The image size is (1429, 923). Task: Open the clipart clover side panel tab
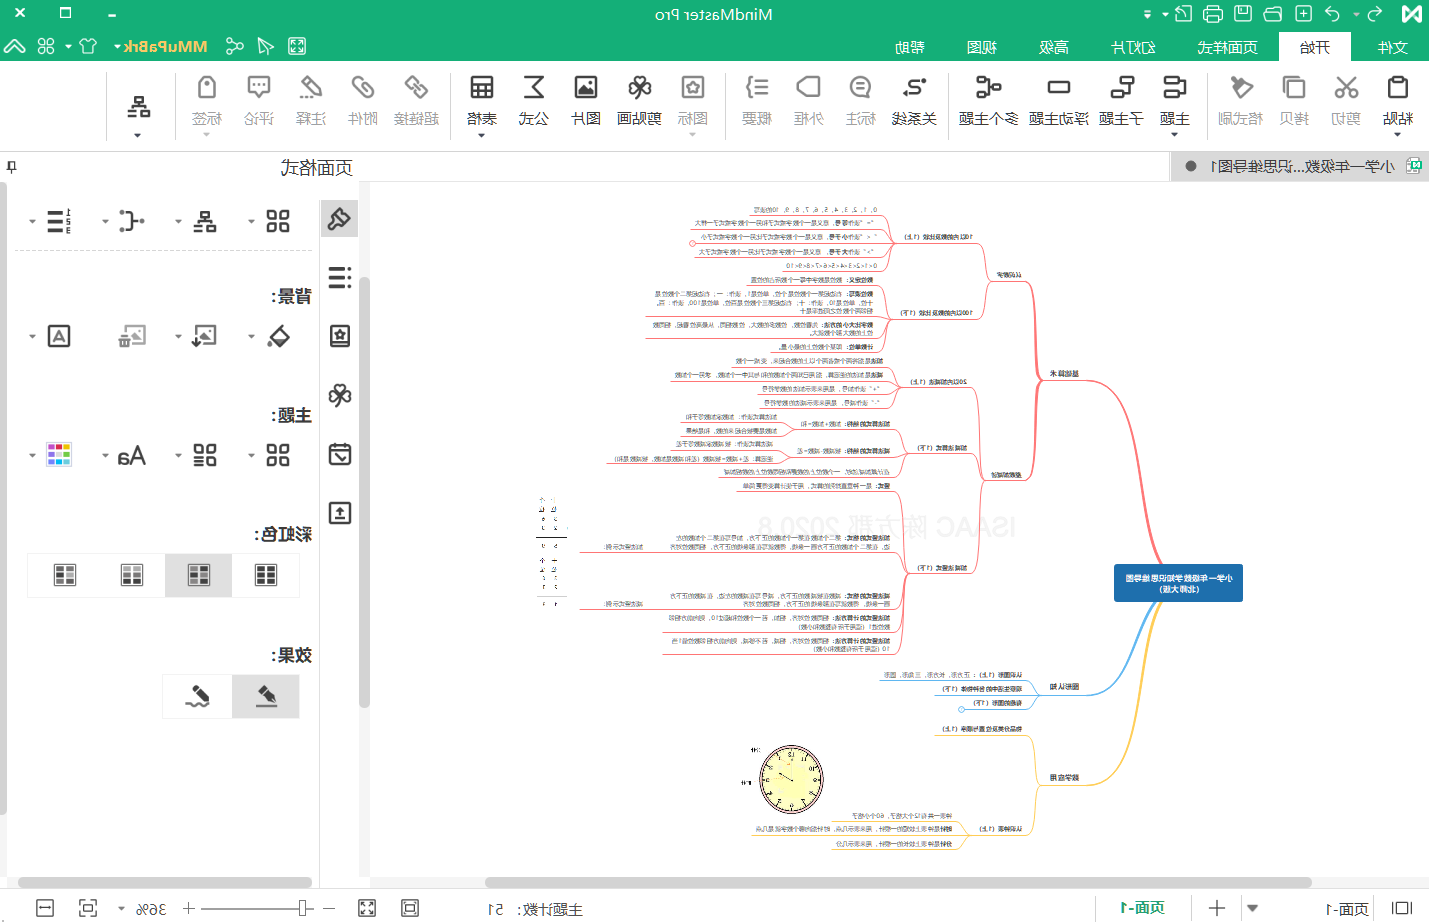click(340, 395)
